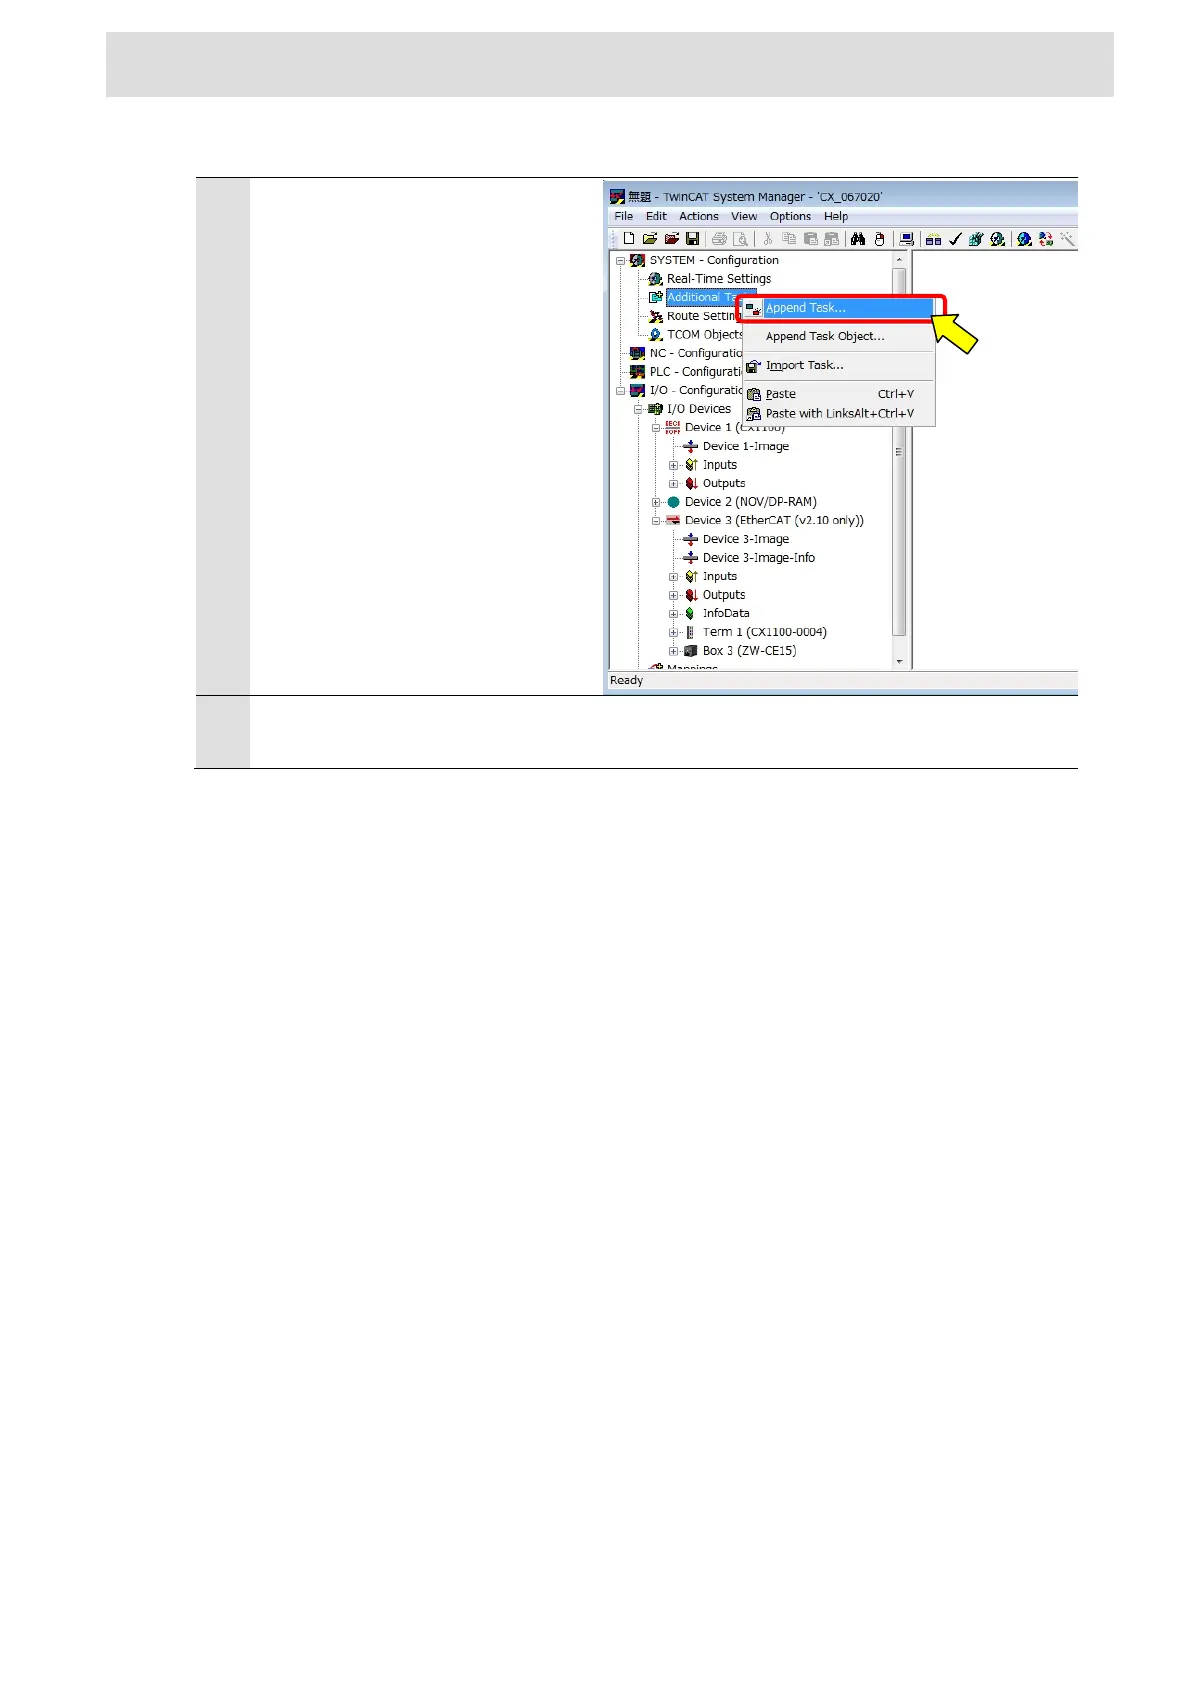
Task: Click the Reload I/O Devices toolbar icon
Action: 1046,239
